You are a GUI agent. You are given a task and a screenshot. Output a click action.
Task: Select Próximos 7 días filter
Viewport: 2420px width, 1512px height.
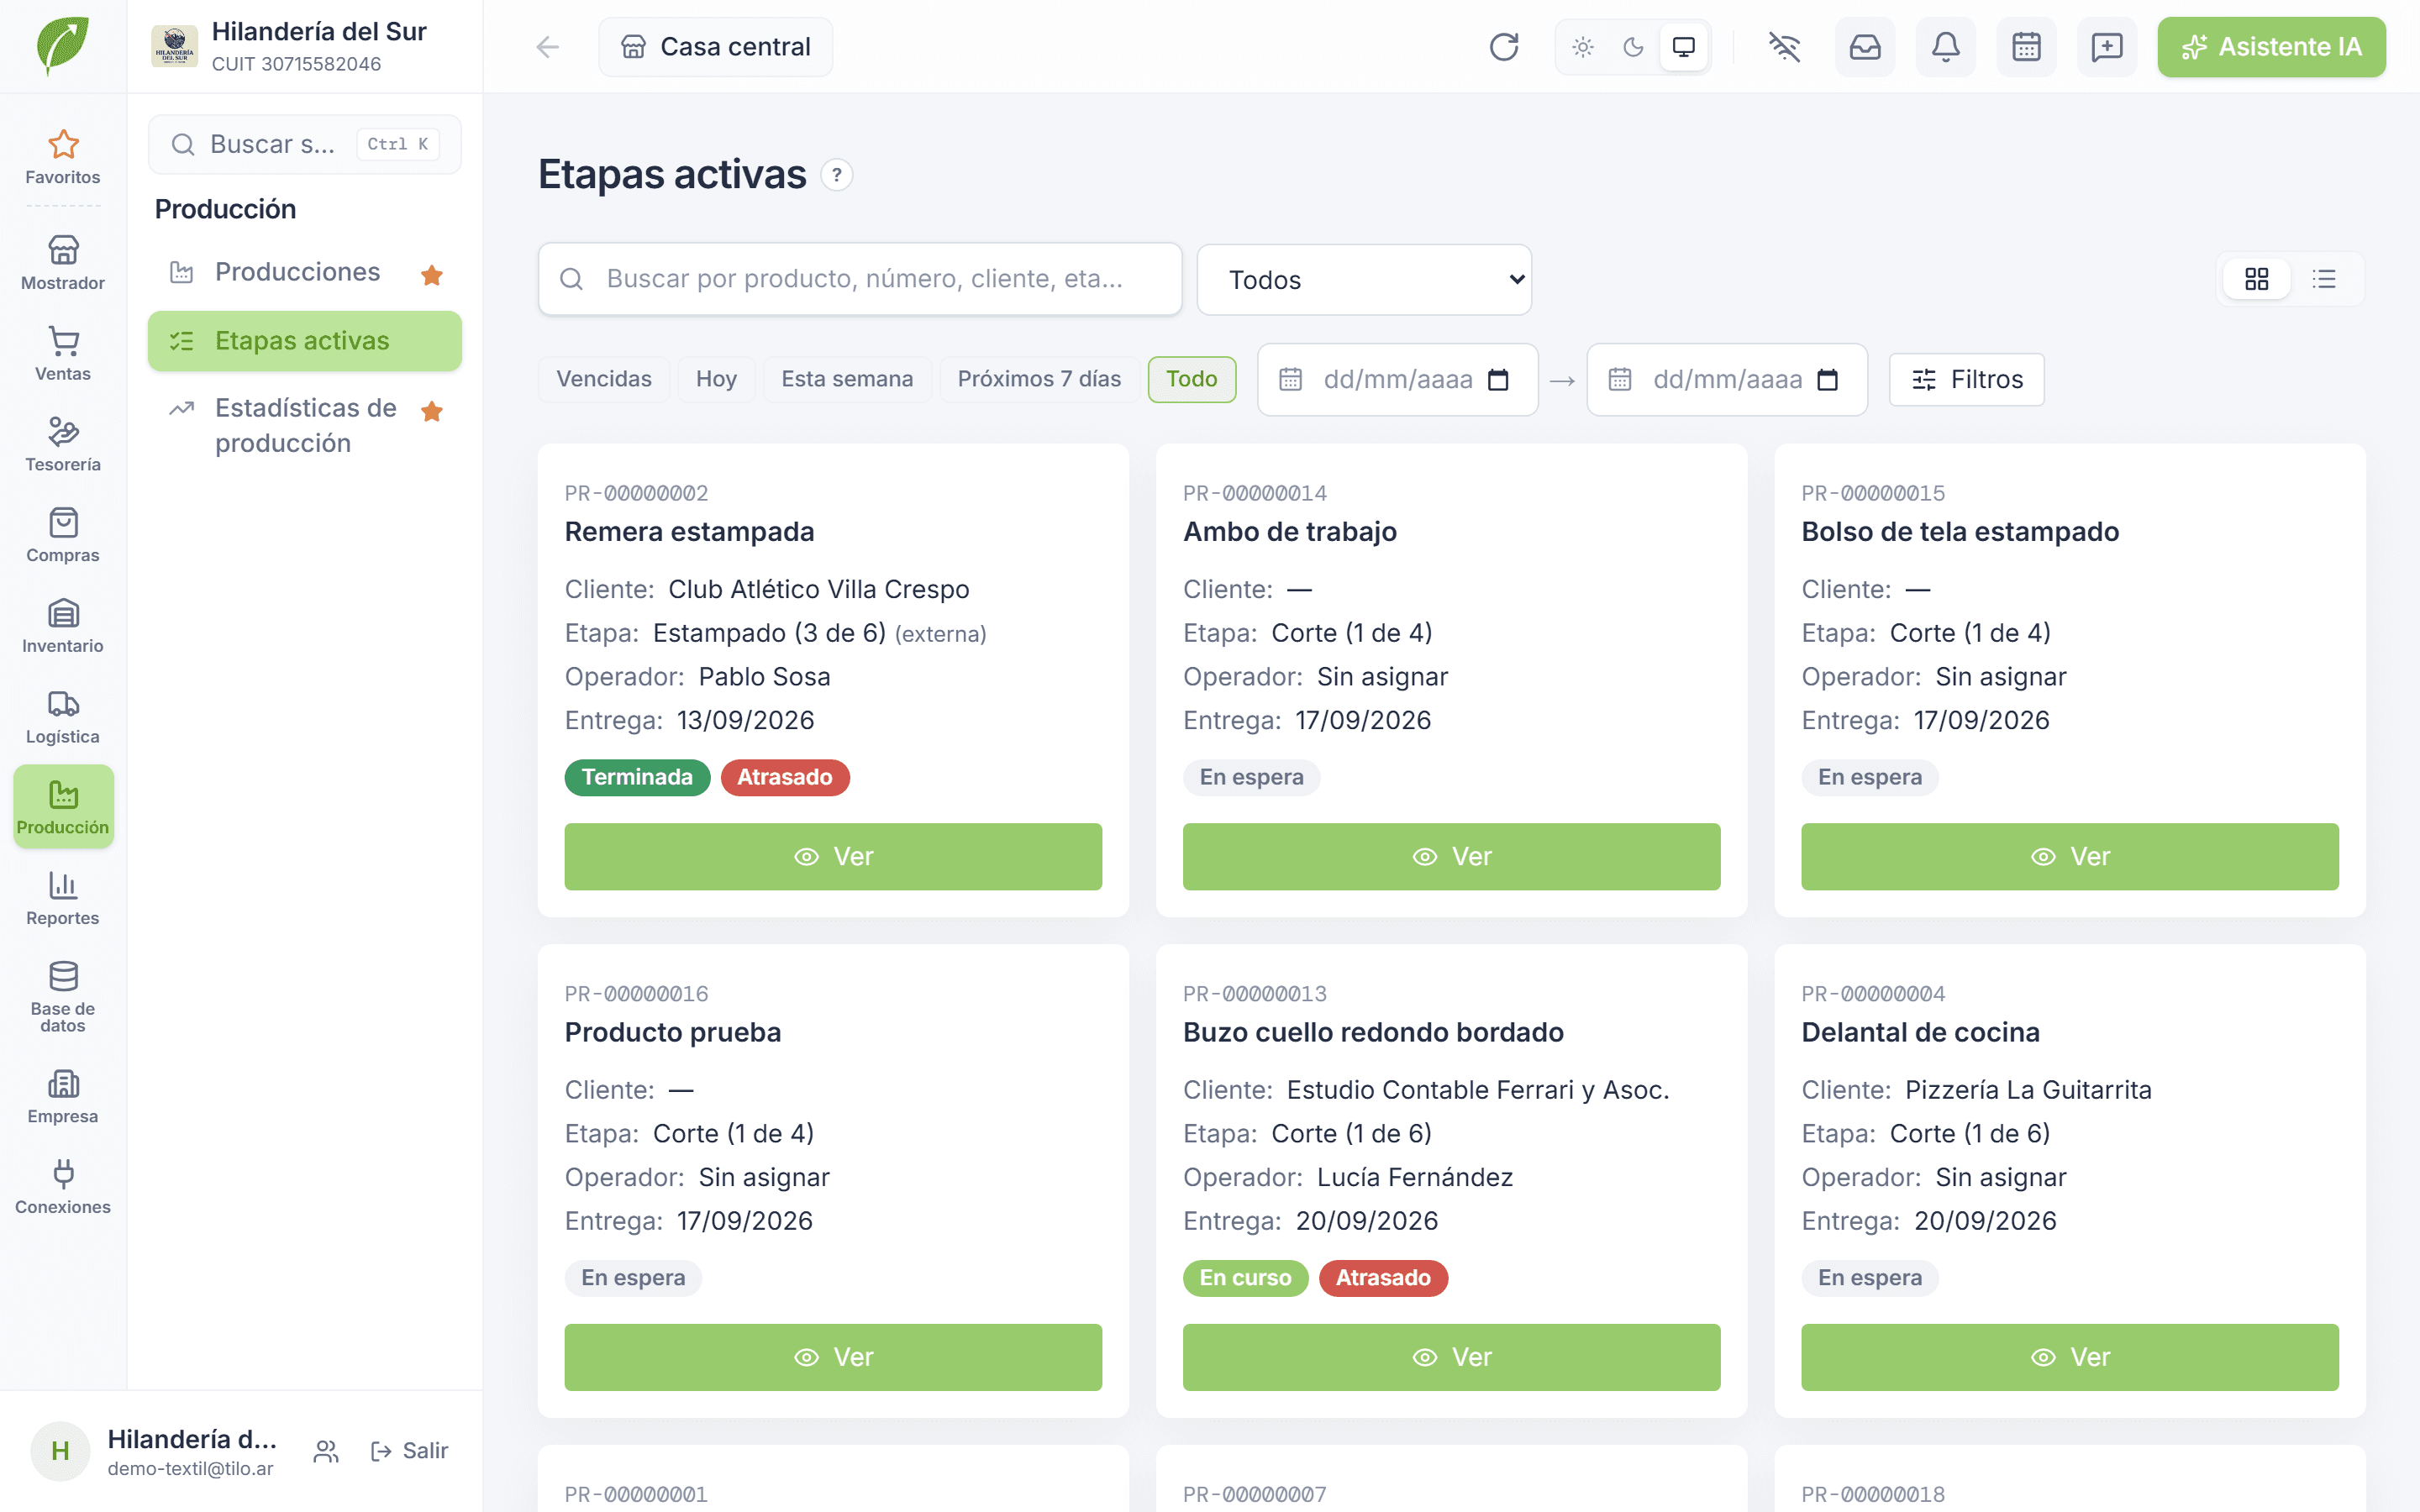point(1039,379)
